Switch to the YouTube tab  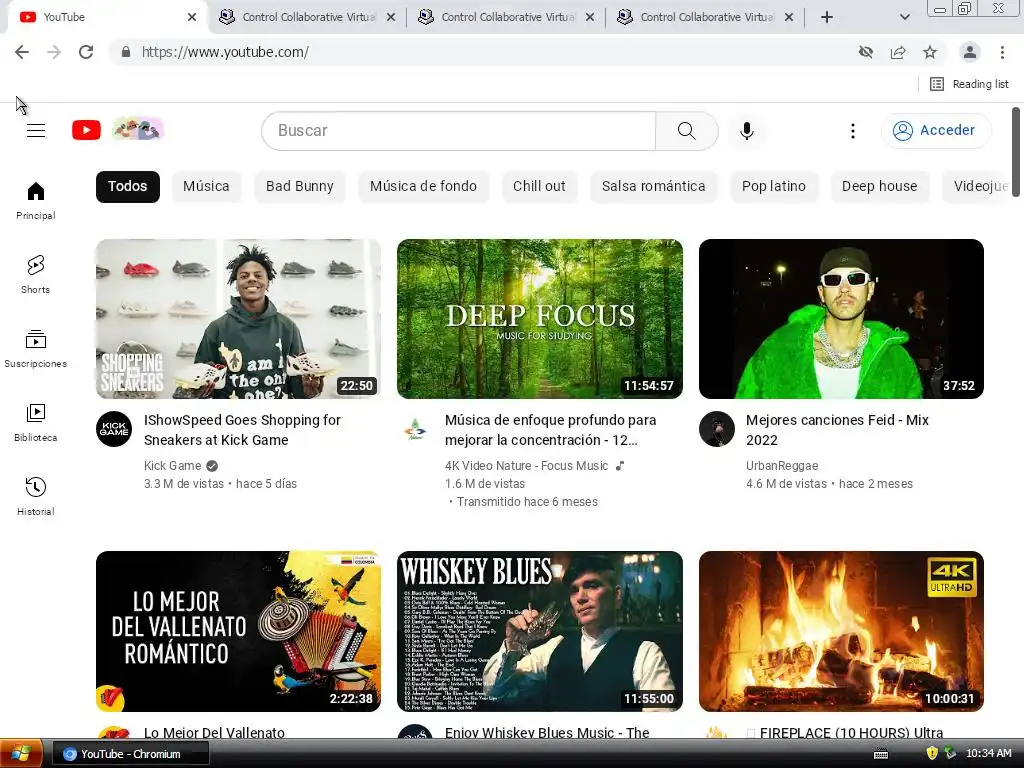[x=104, y=17]
